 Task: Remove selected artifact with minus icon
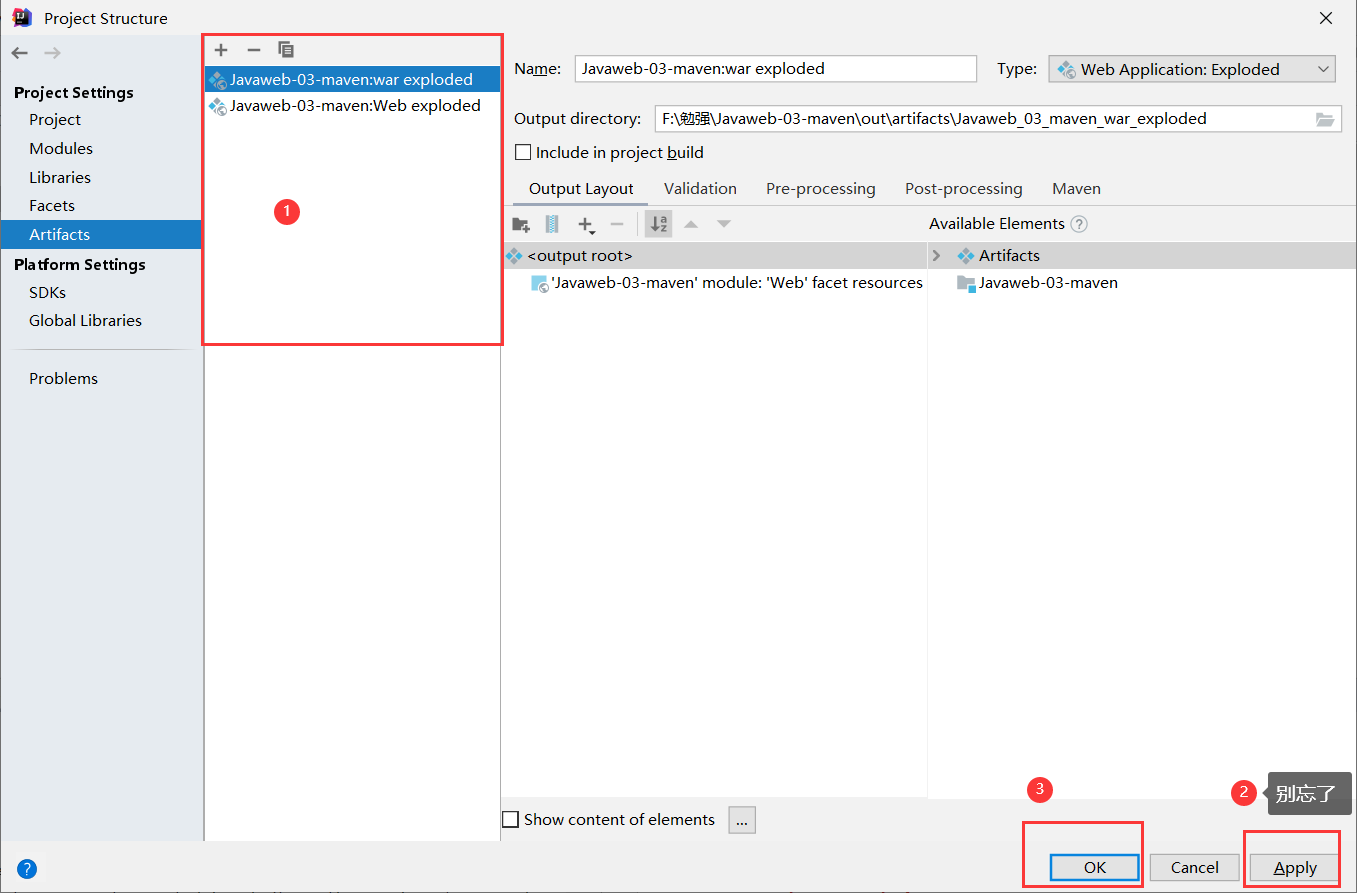(x=254, y=50)
